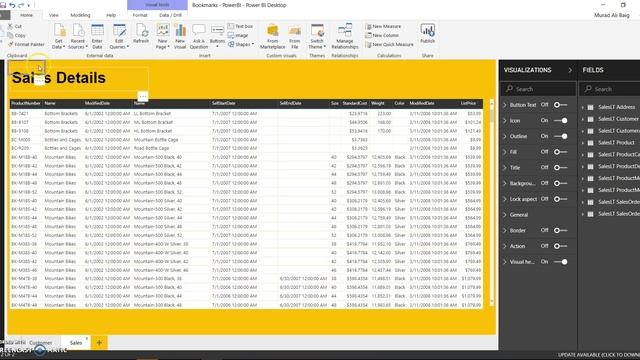Screen dimensions: 640x360
Task: Open the Modeling ribbon tab
Action: coord(80,15)
